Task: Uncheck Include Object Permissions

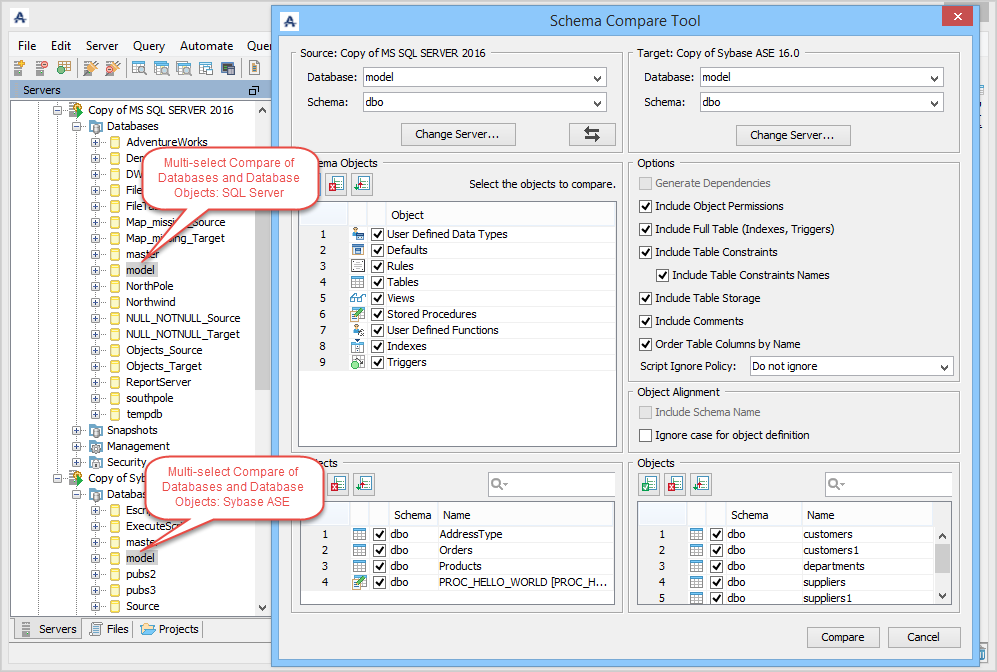Action: 645,206
